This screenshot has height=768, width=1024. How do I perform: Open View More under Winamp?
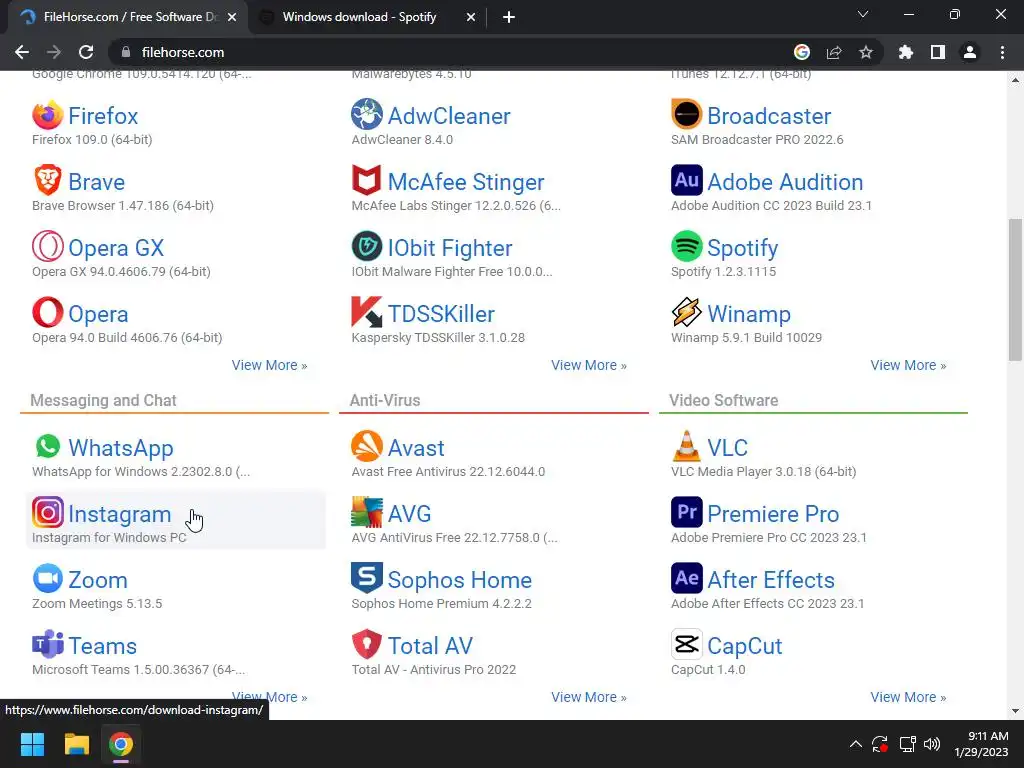[x=908, y=365]
